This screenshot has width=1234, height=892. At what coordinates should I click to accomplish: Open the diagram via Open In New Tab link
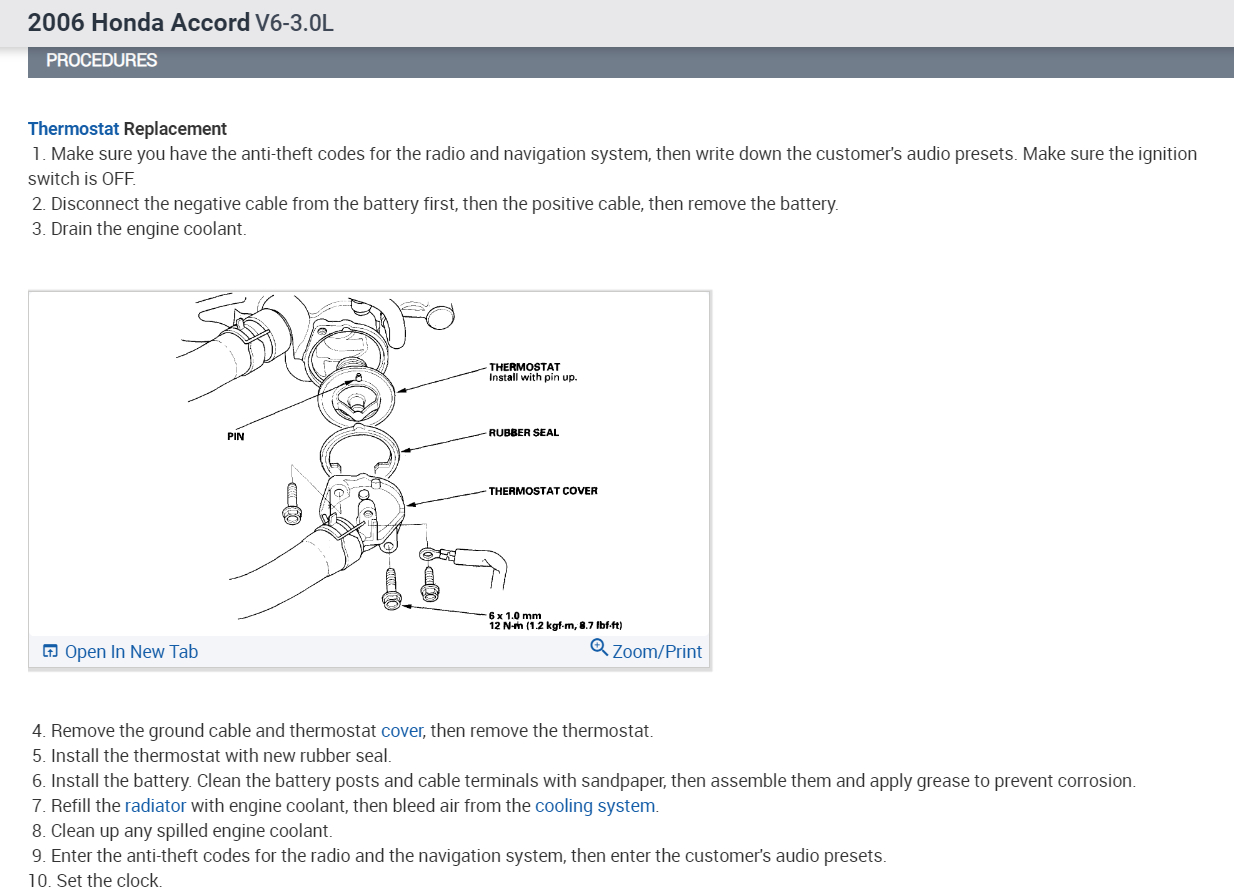point(131,652)
